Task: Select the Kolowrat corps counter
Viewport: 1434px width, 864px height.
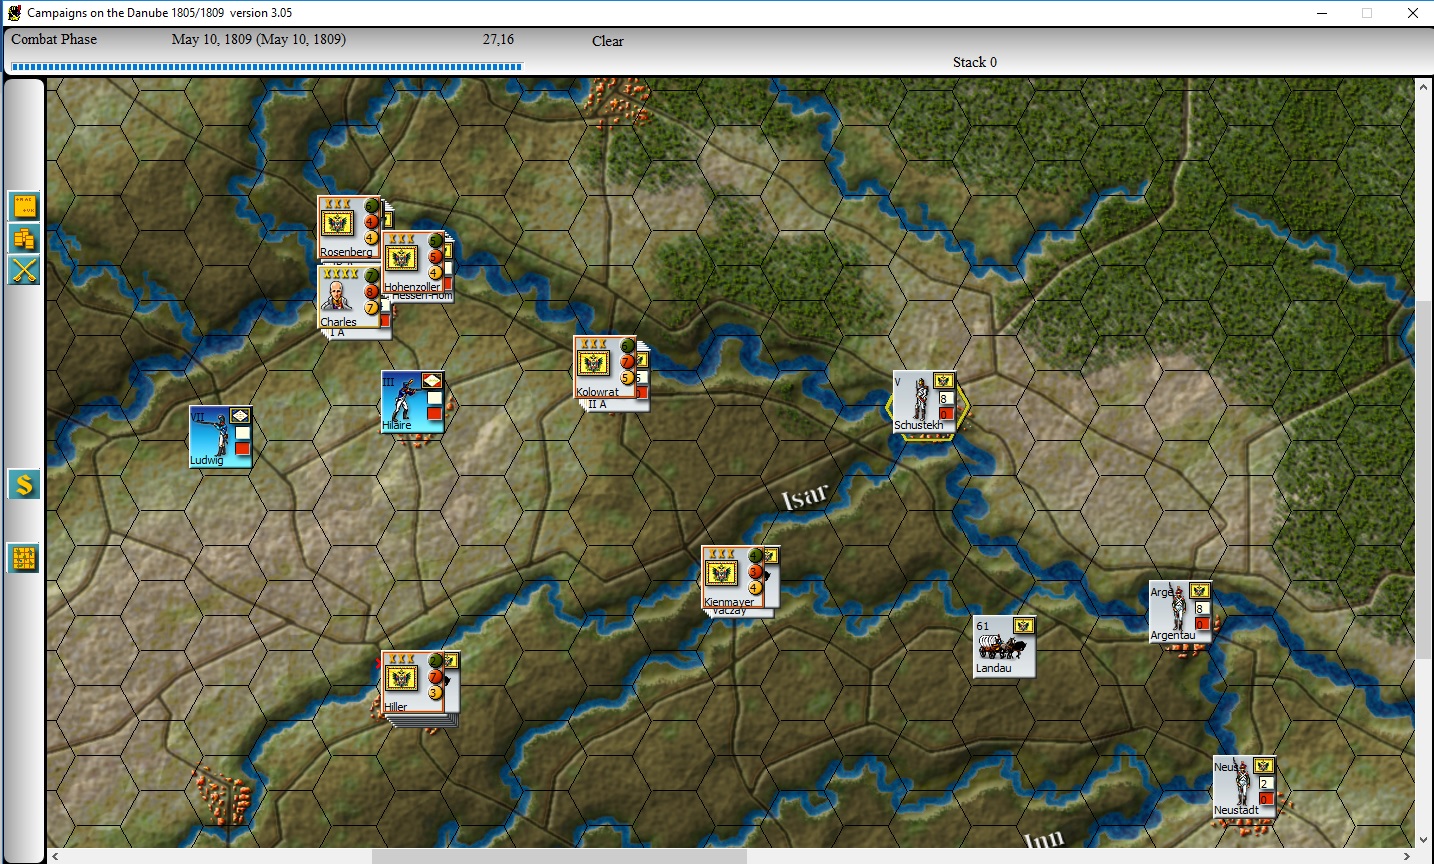Action: pyautogui.click(x=605, y=367)
